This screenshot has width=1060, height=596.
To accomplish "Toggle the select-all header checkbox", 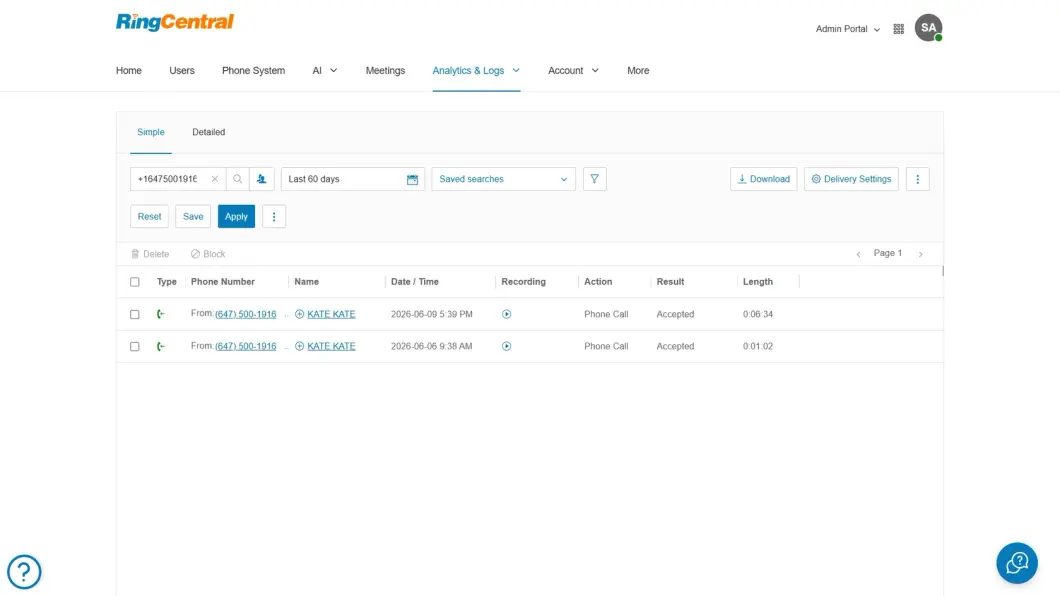I will coord(135,282).
